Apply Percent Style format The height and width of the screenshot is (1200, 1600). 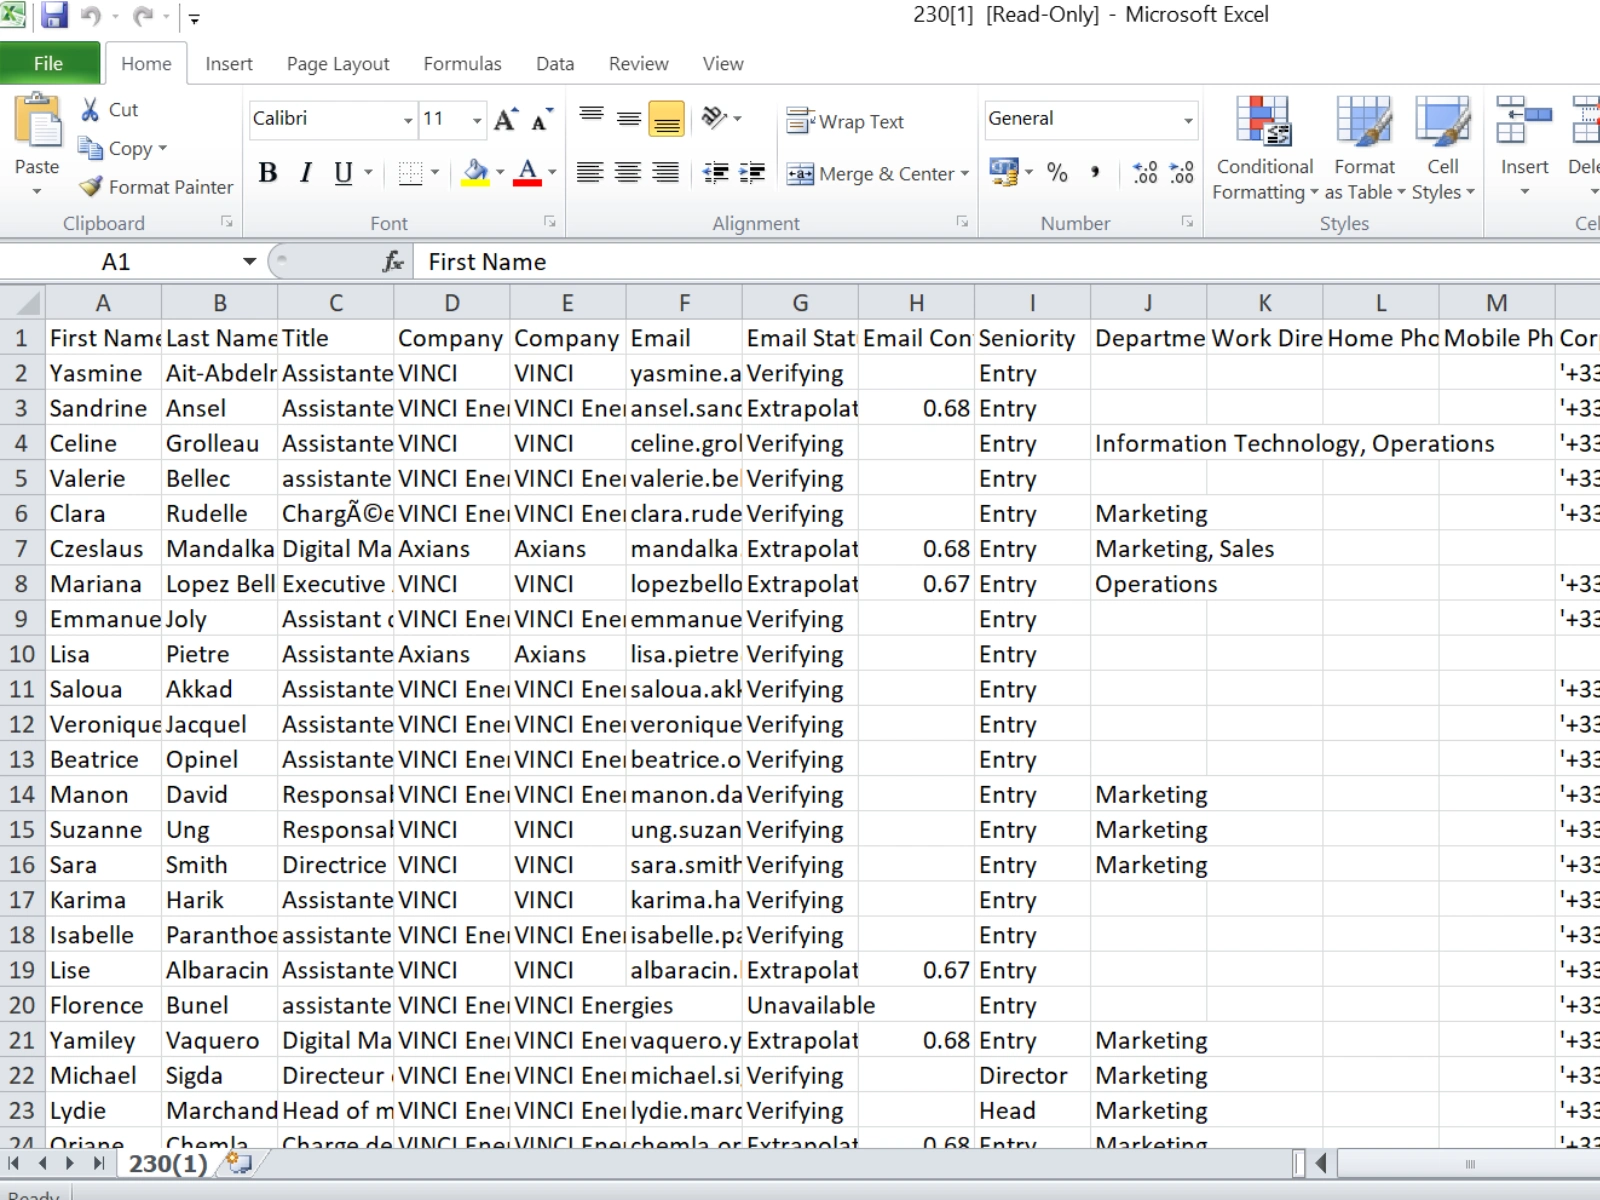point(1057,173)
